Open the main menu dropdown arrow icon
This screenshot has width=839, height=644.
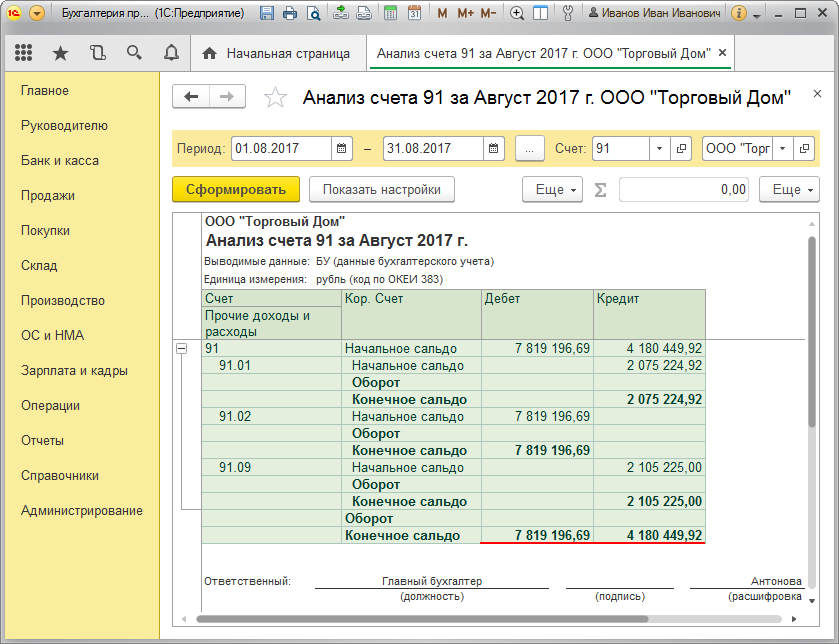36,13
